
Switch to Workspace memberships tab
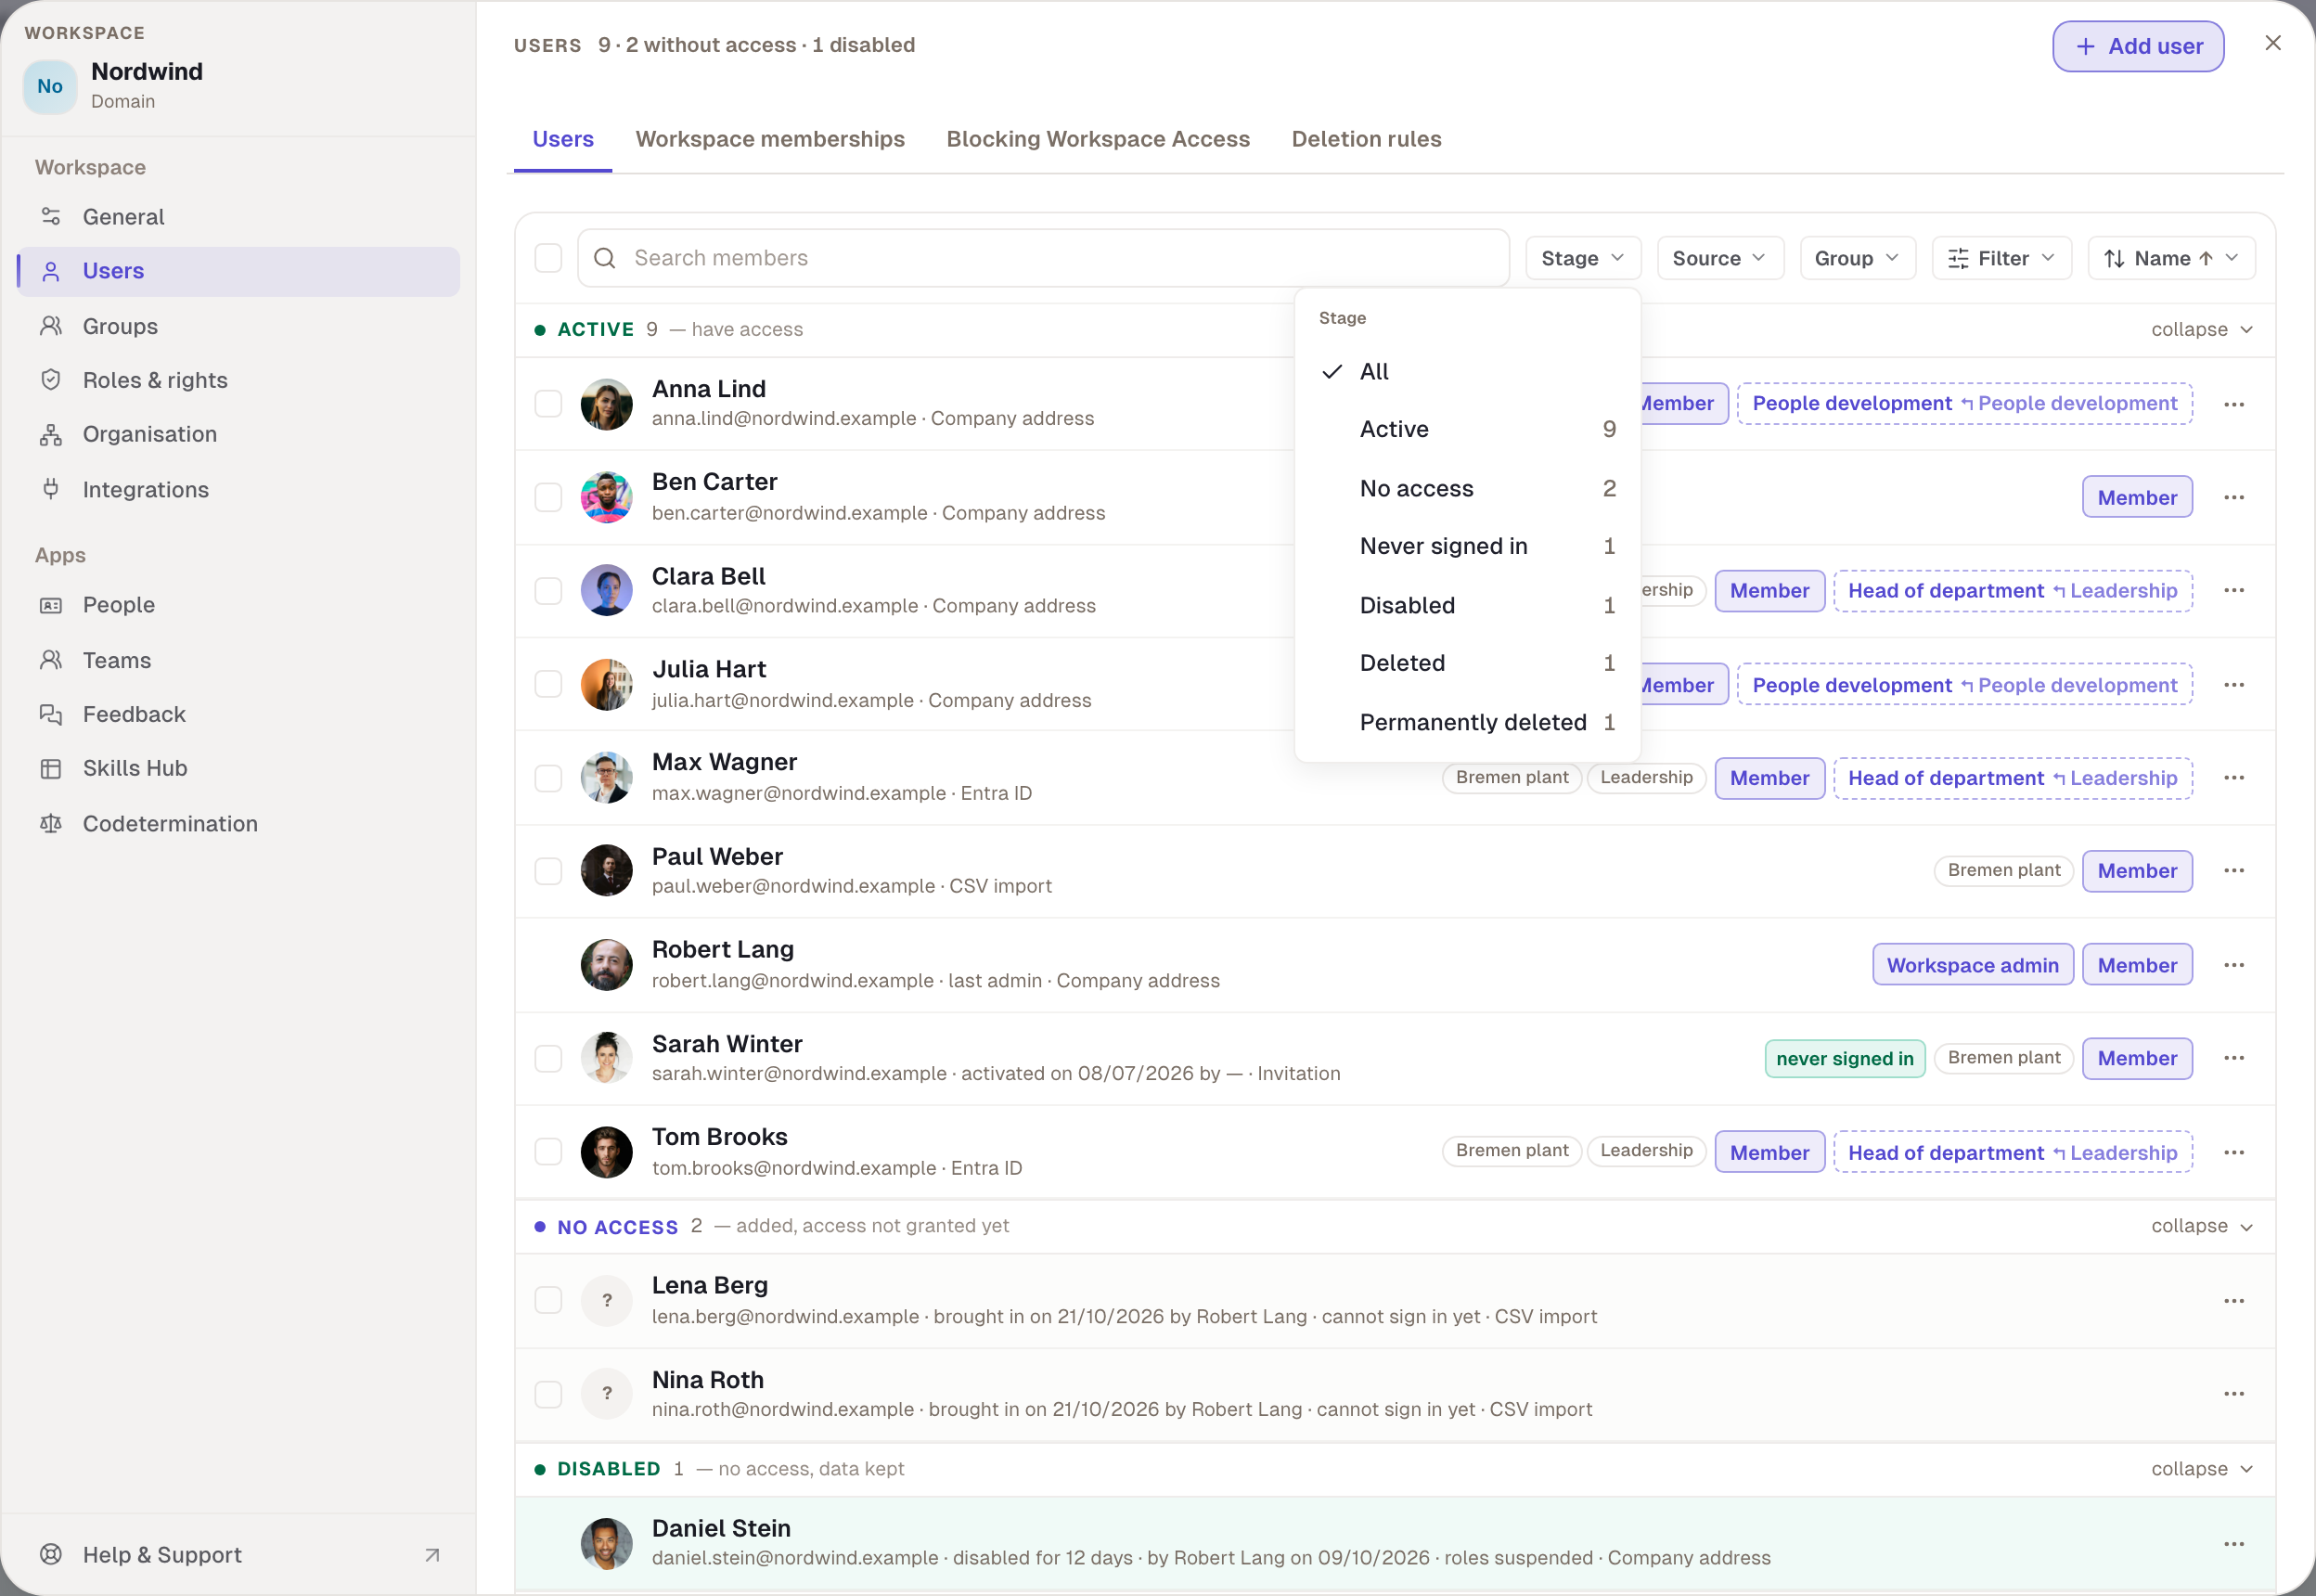(770, 139)
